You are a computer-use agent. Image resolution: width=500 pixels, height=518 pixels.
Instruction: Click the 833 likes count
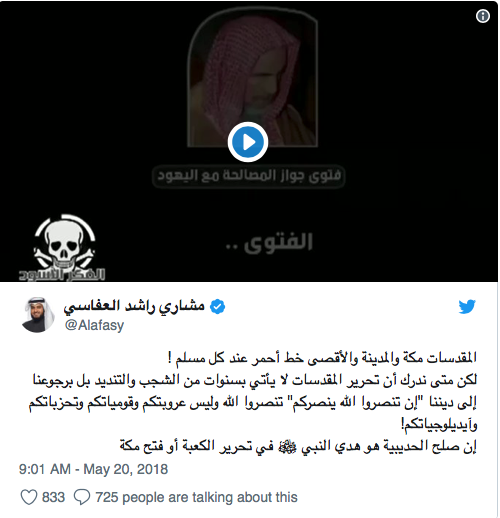click(x=53, y=497)
